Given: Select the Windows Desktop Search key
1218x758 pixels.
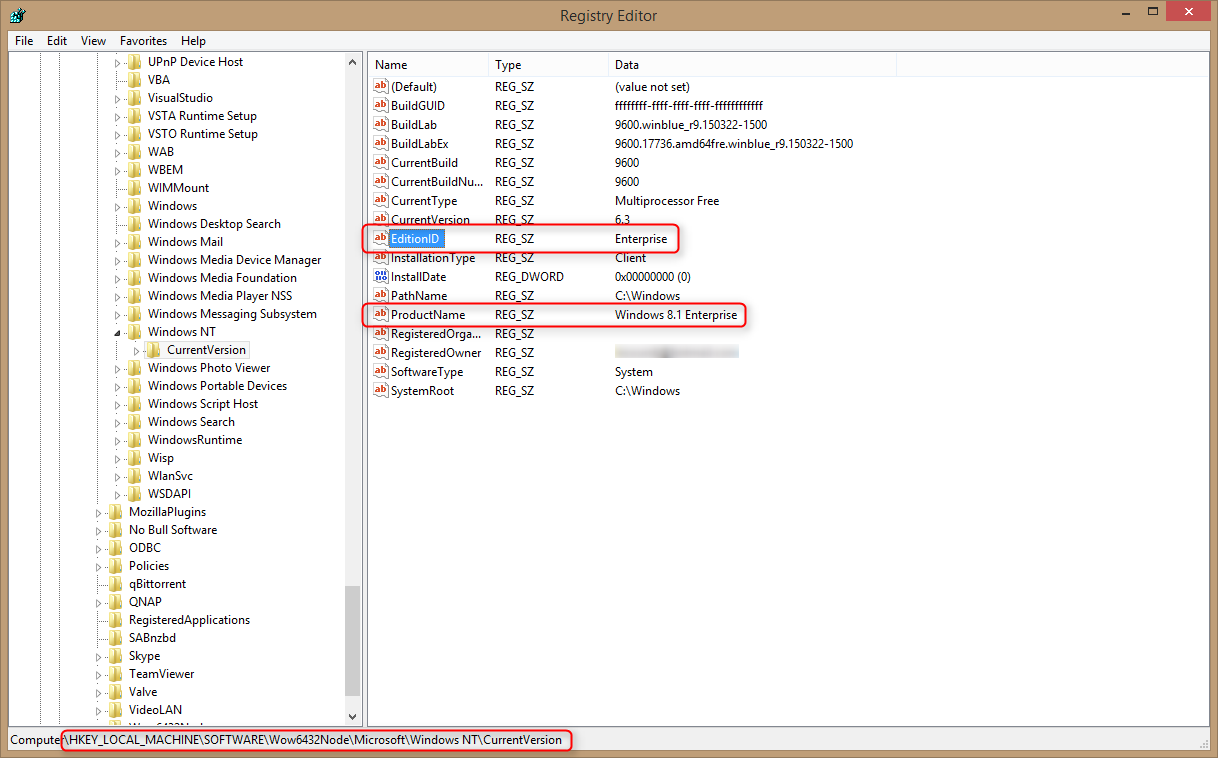Looking at the screenshot, I should click(214, 224).
